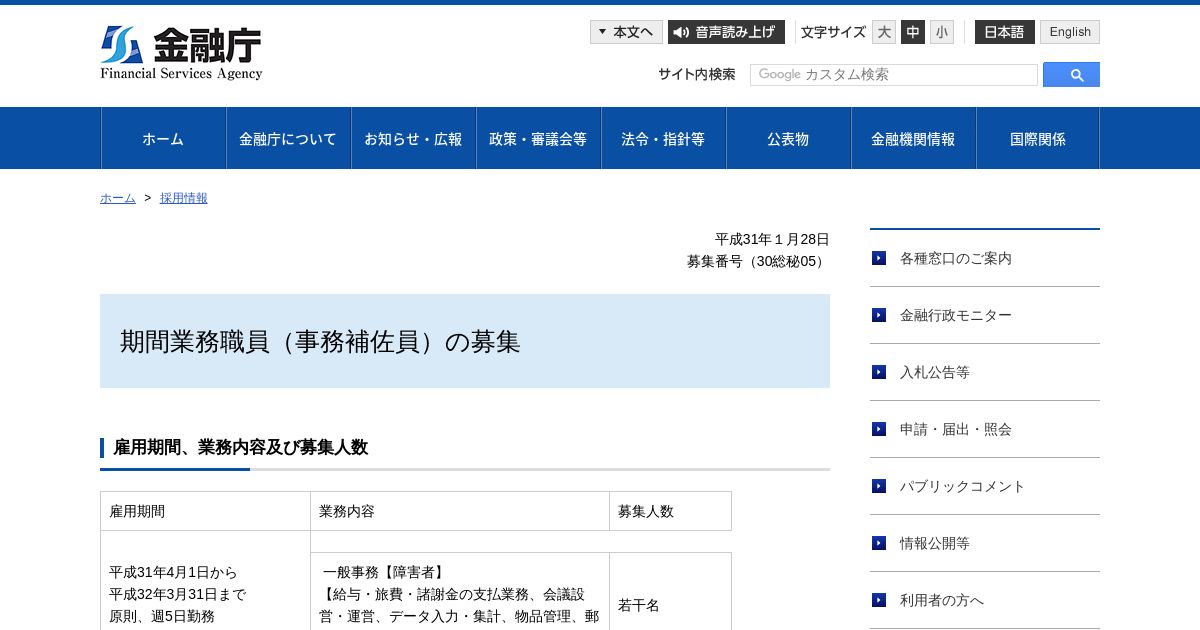The height and width of the screenshot is (630, 1200).
Task: Click the arrow icon beside 申請・届出・照会
Action: point(879,429)
